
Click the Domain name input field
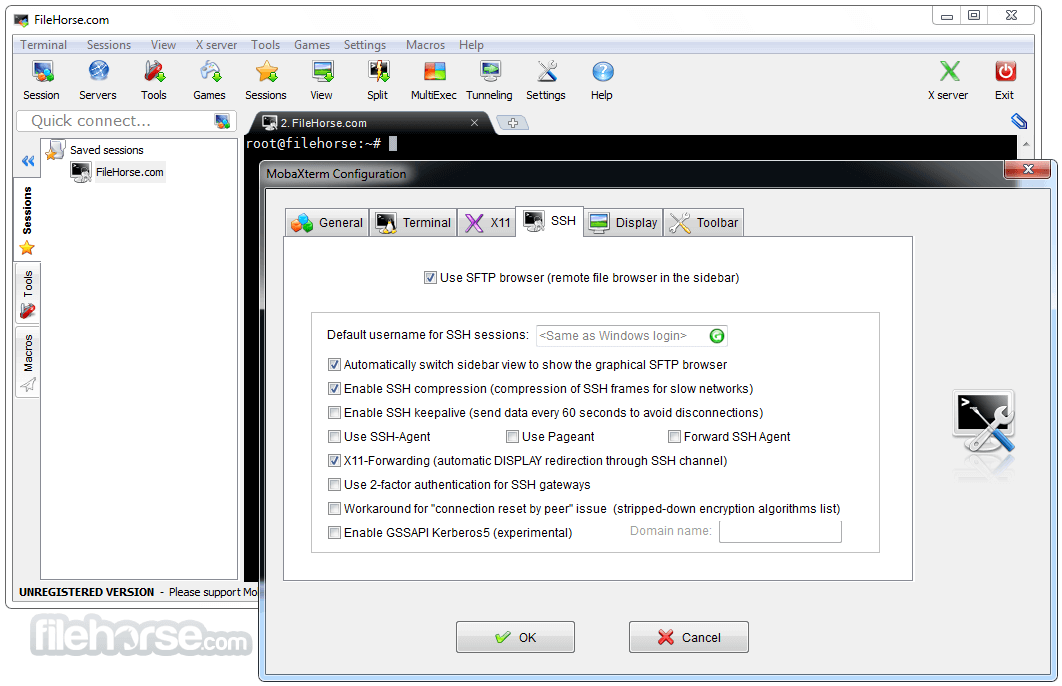pyautogui.click(x=780, y=532)
